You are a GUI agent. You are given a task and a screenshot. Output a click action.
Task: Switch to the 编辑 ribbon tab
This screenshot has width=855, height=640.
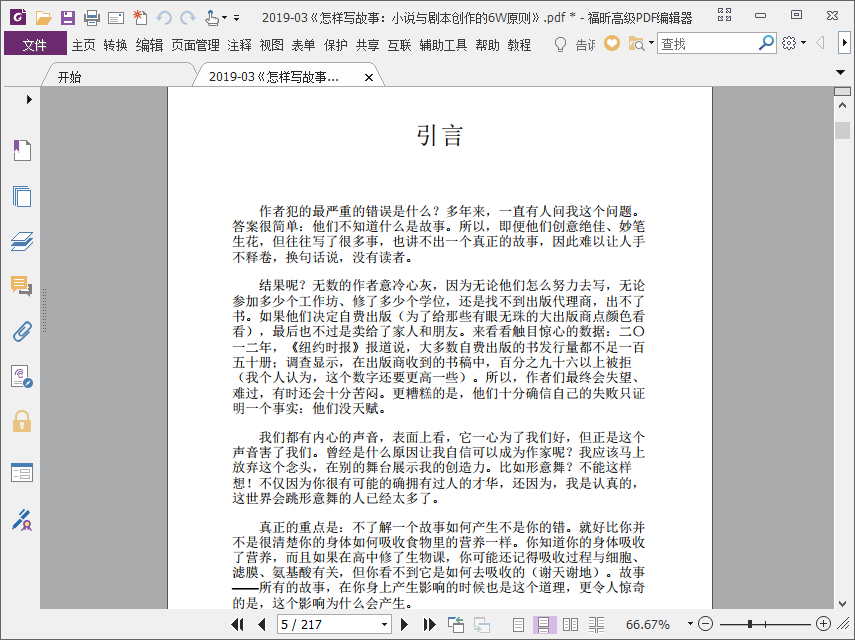(x=149, y=45)
